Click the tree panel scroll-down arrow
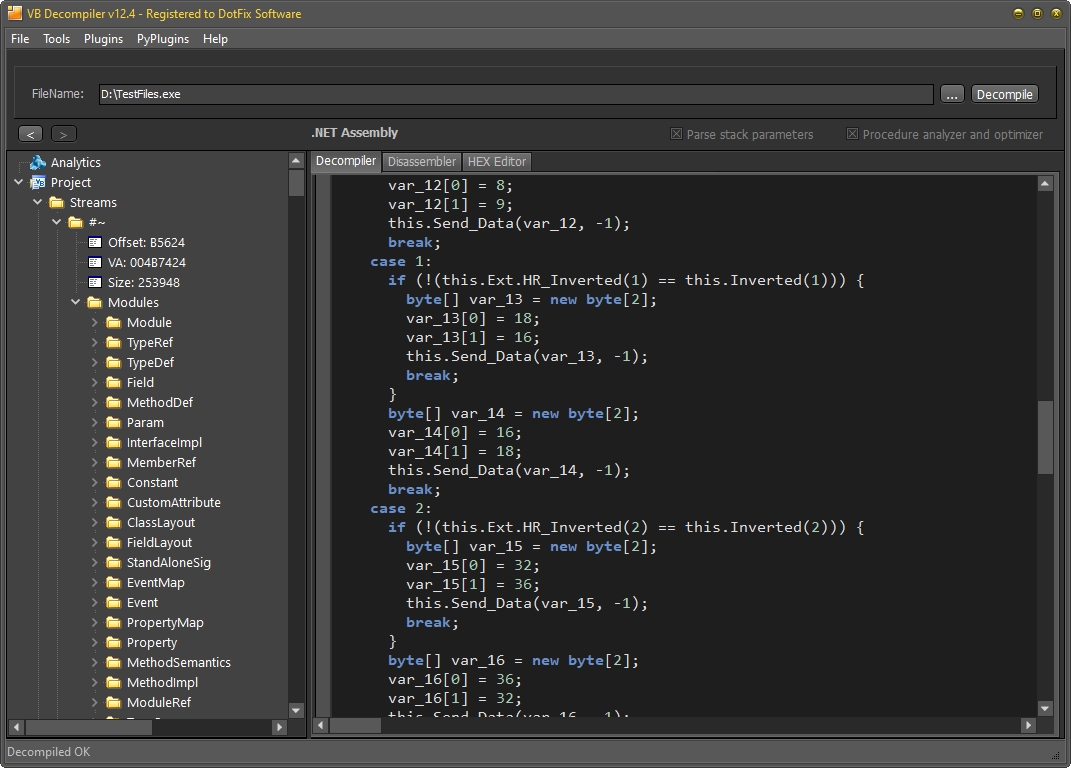1071x768 pixels. tap(296, 711)
